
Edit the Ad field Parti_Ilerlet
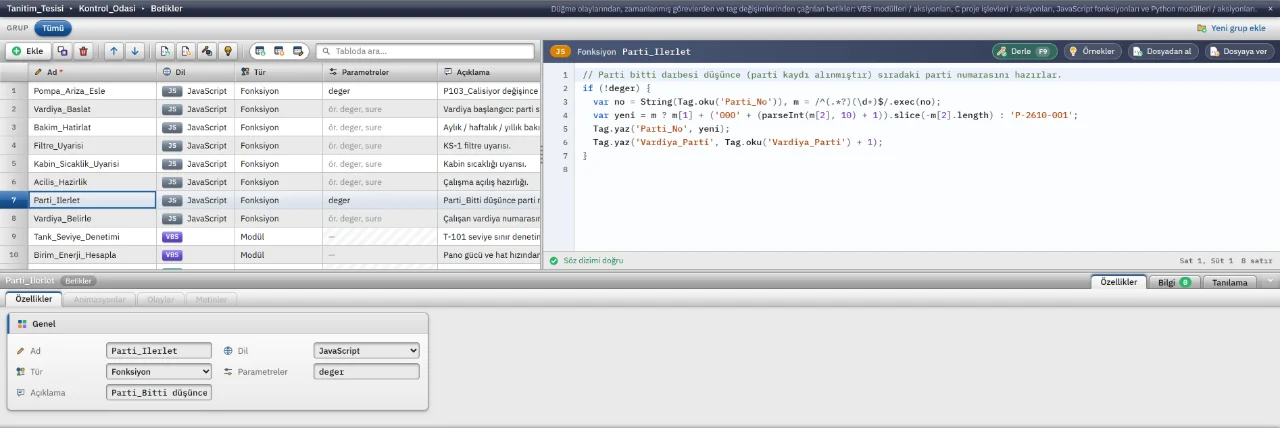[x=159, y=351]
